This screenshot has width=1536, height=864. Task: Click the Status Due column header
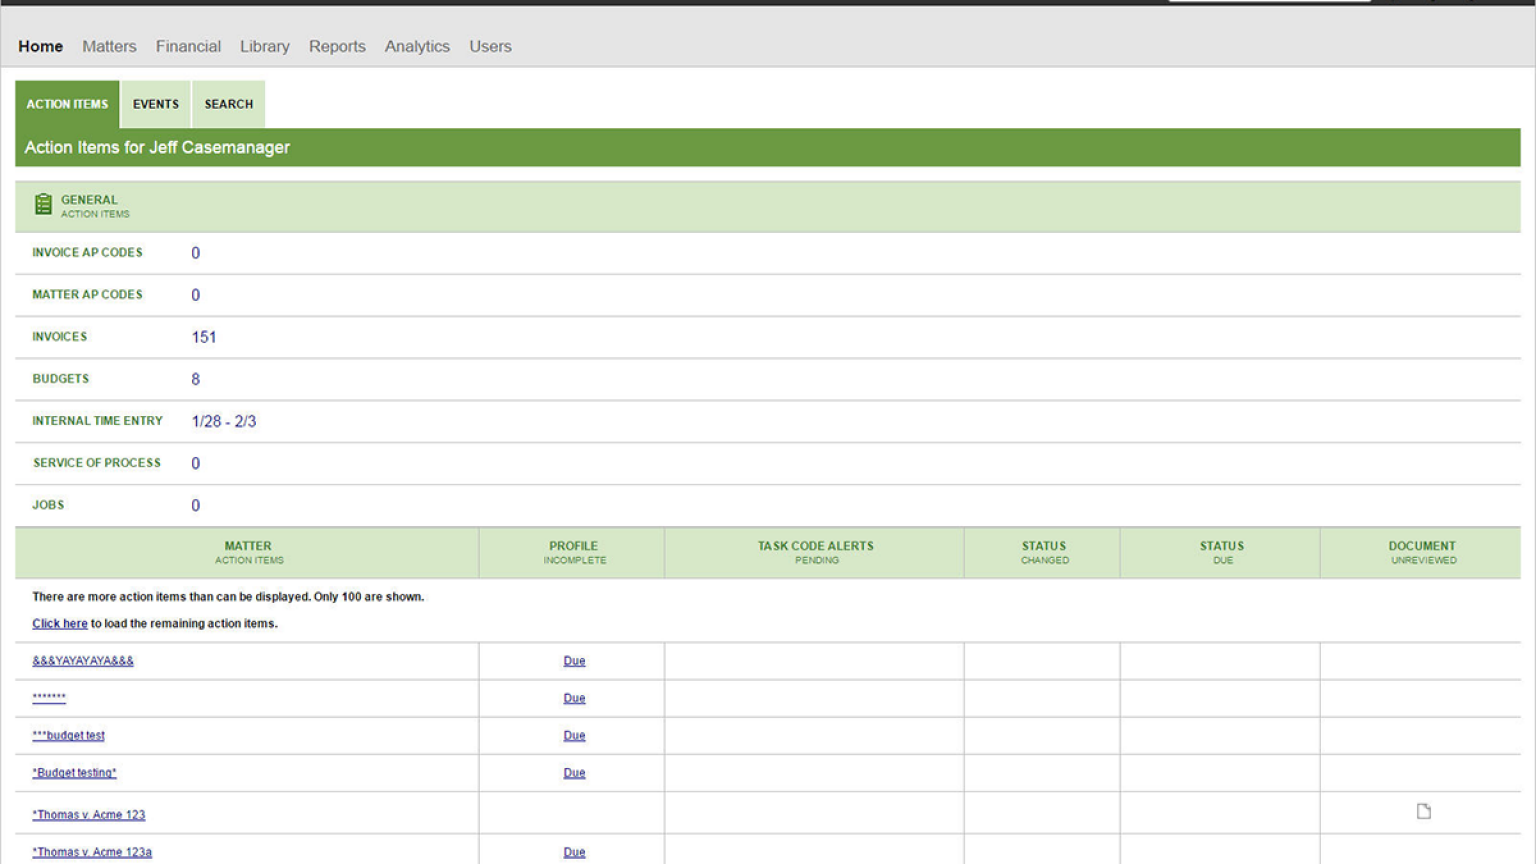point(1221,553)
